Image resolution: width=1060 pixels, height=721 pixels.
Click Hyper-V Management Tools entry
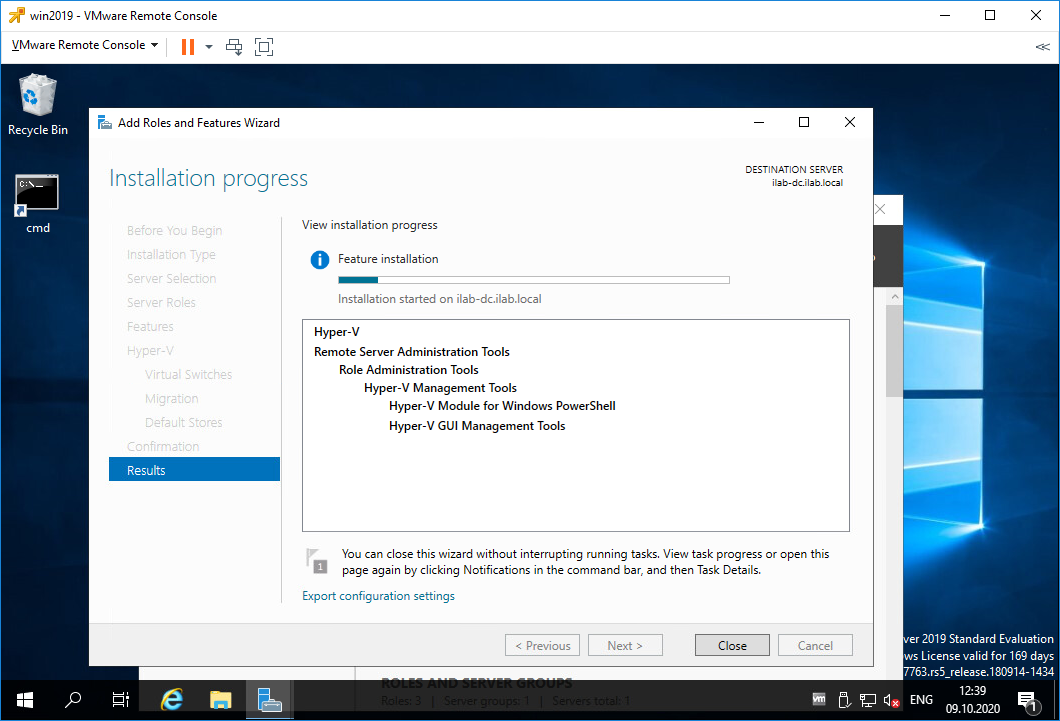coord(440,388)
